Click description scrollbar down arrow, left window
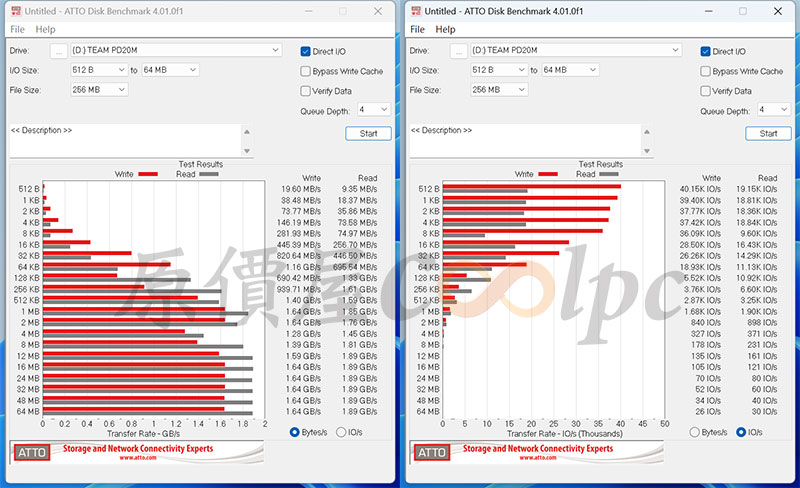Screen dimensions: 800x488 (x=247, y=151)
